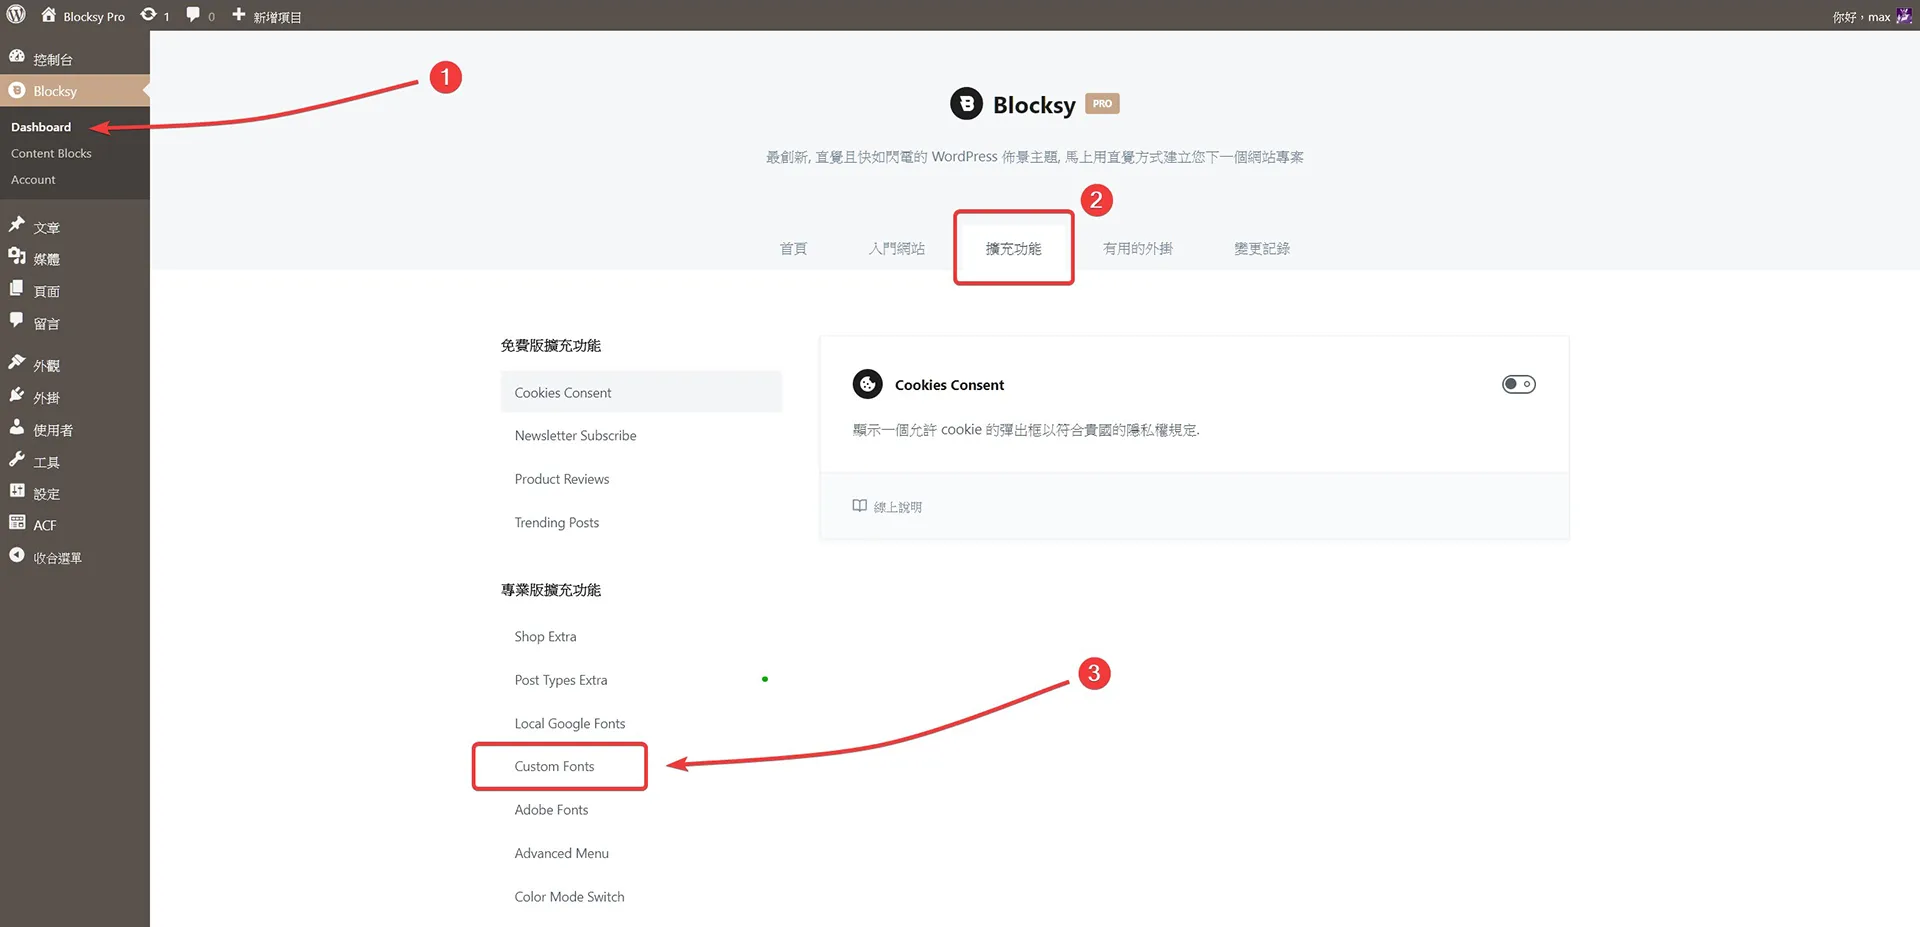The image size is (1920, 927).
Task: Click the ACF grid icon
Action: coord(17,523)
